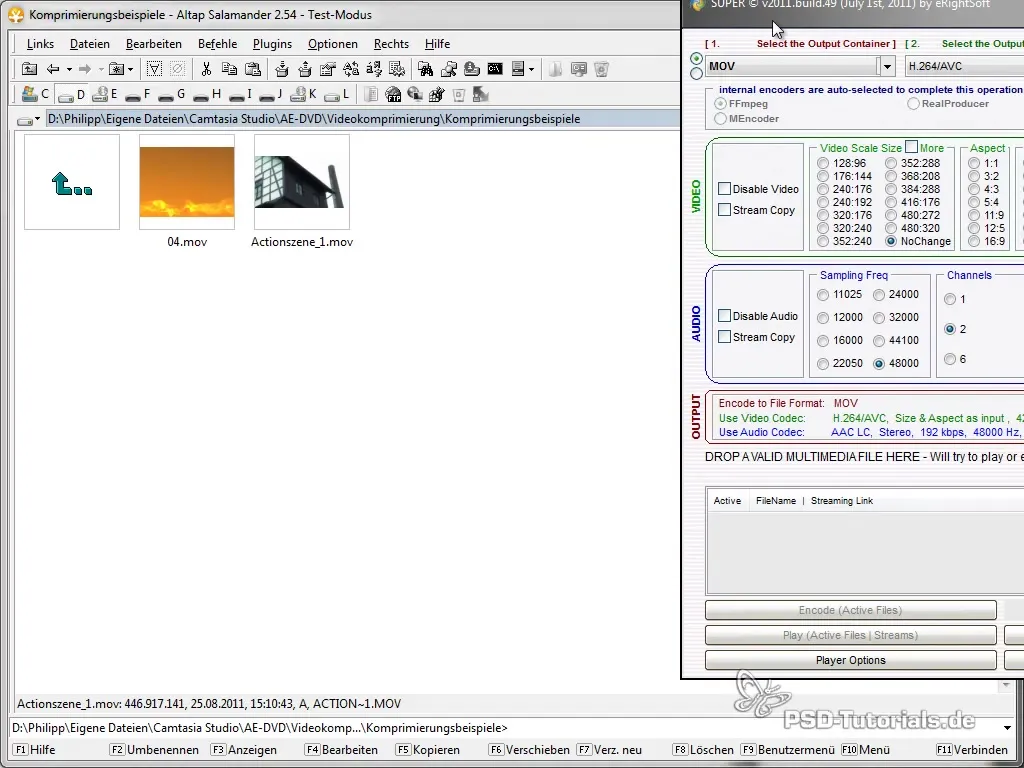
Task: Switch to drive C
Action: (35, 94)
